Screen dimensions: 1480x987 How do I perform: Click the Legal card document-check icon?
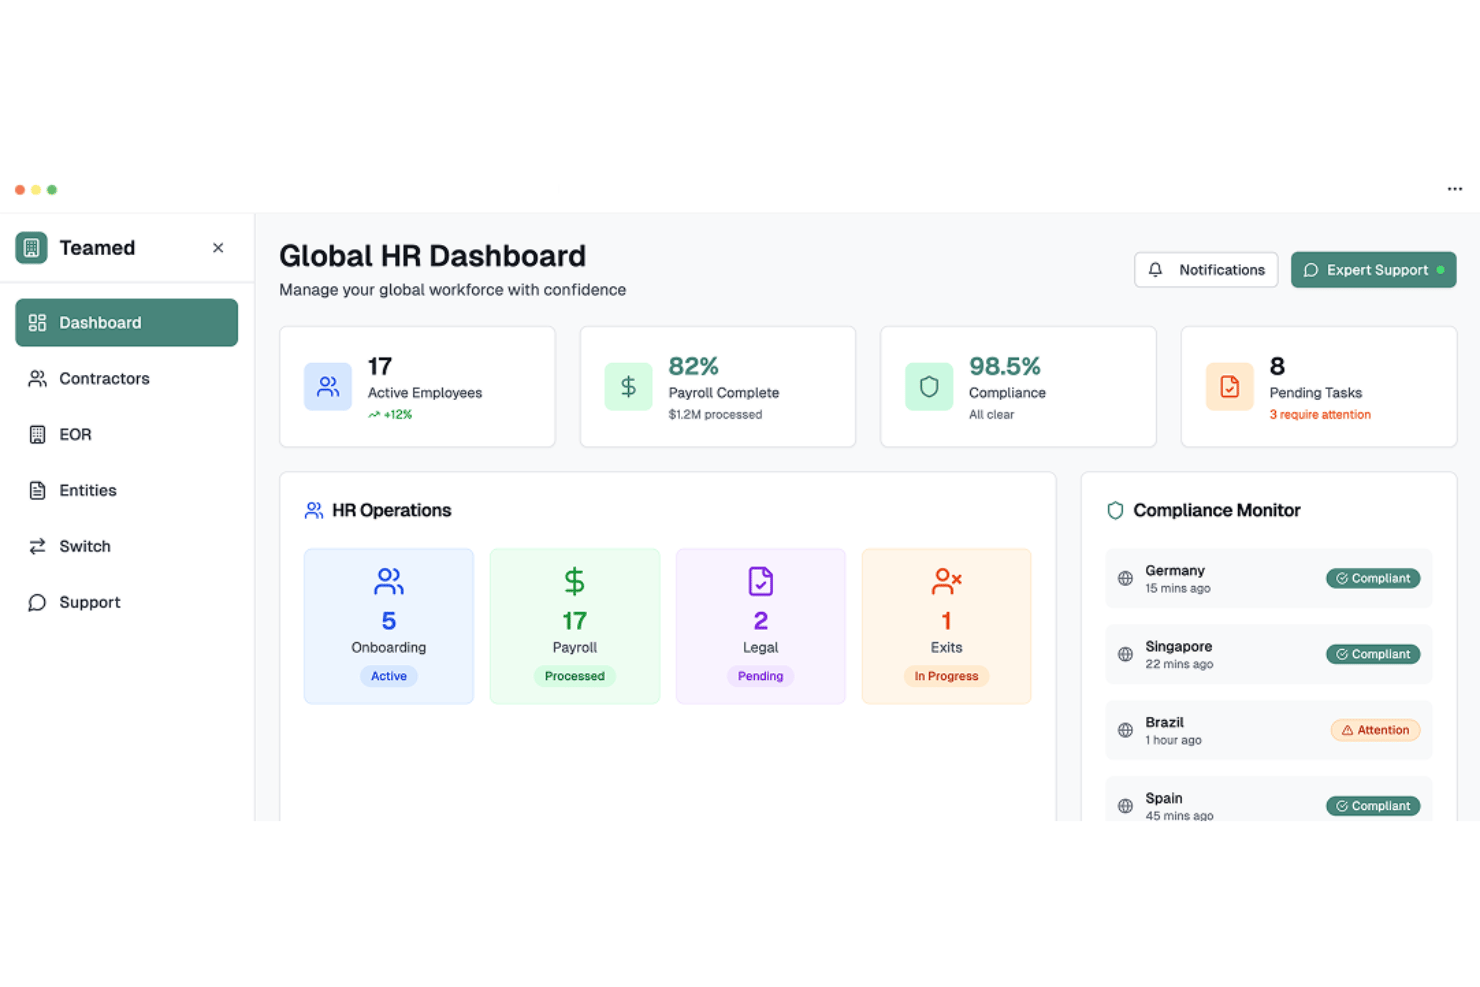pyautogui.click(x=761, y=581)
